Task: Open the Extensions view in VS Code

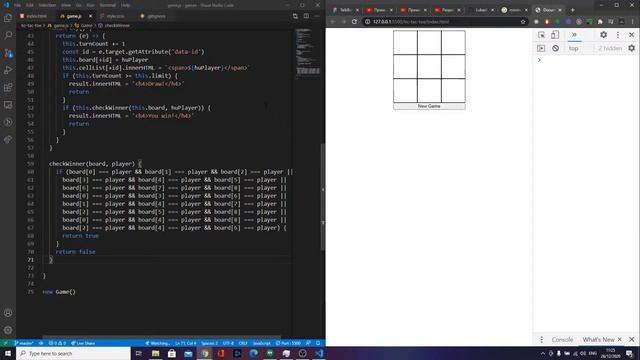Action: point(8,88)
